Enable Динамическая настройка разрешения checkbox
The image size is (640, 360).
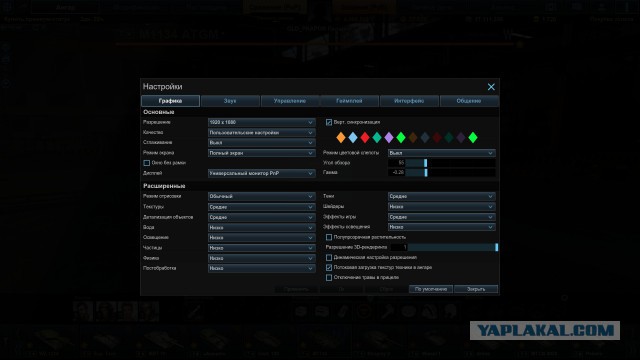click(x=329, y=258)
